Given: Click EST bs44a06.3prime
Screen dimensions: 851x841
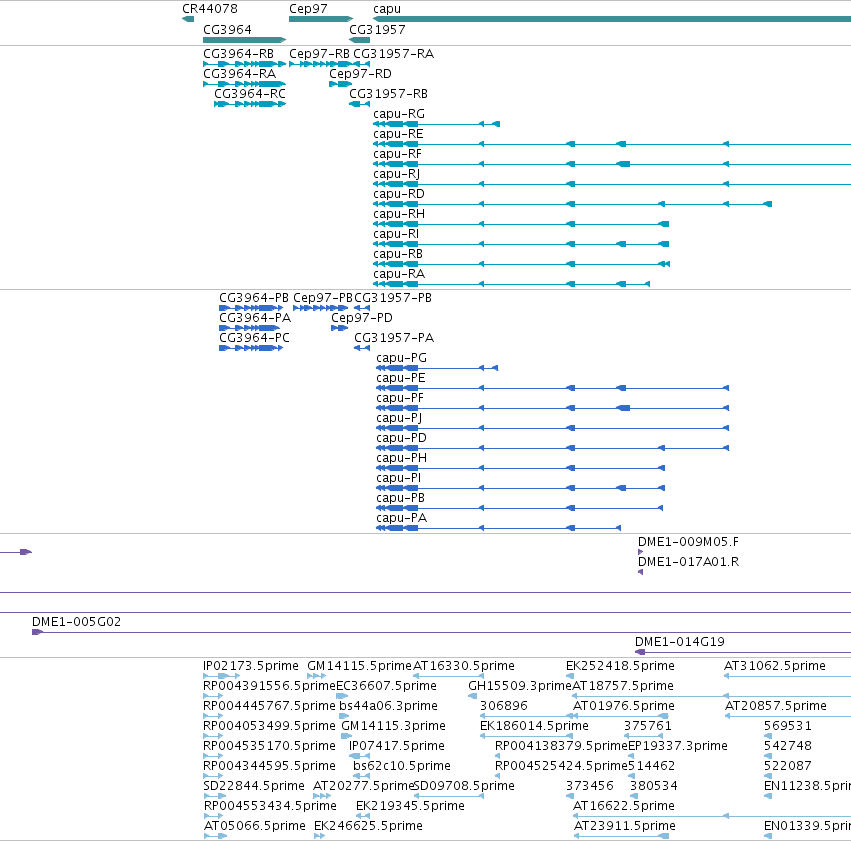Looking at the screenshot, I should click(x=344, y=717).
